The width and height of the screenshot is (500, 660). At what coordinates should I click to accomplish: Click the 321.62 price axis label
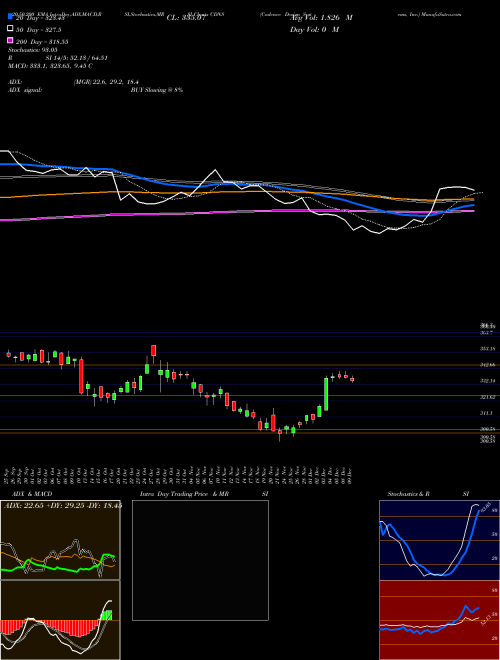(x=489, y=397)
